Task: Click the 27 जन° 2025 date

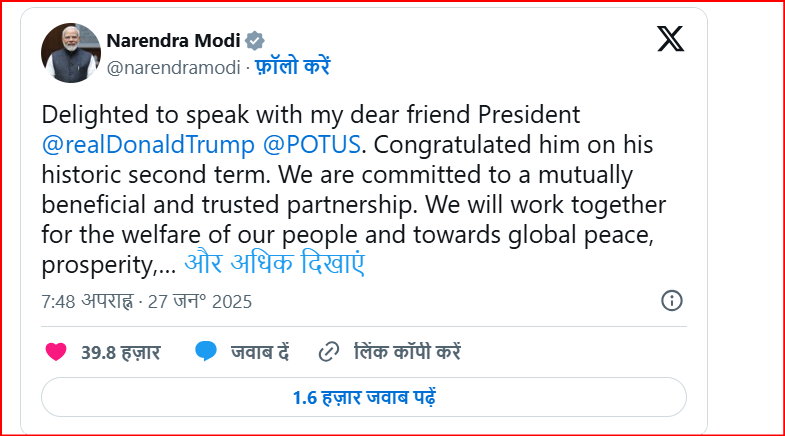Action: [198, 301]
